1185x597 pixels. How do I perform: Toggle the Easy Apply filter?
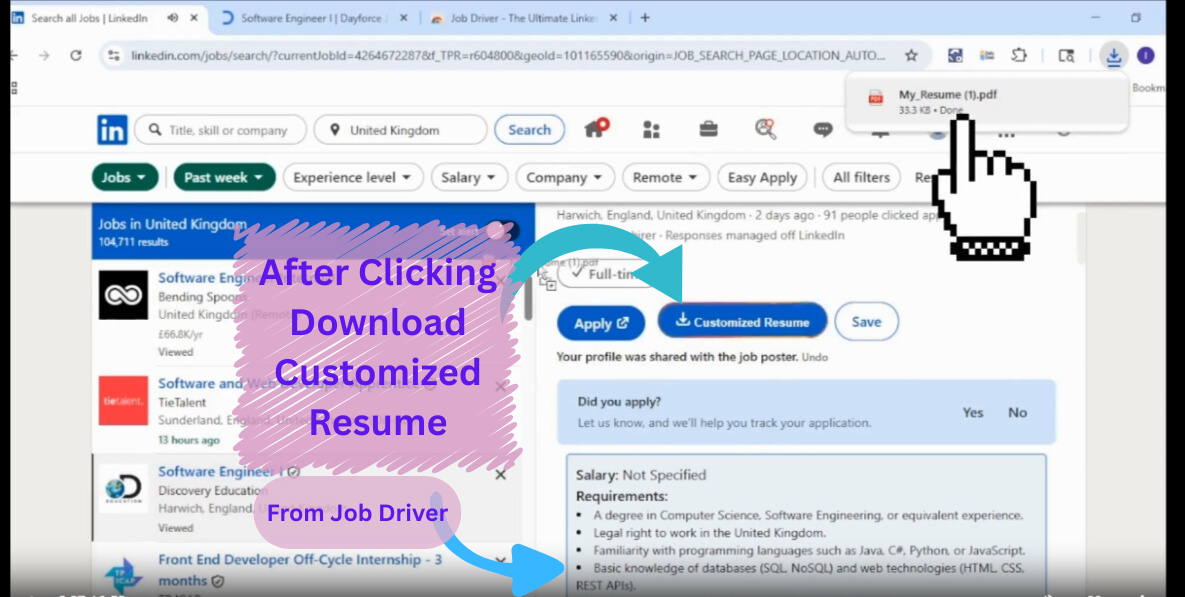[762, 177]
